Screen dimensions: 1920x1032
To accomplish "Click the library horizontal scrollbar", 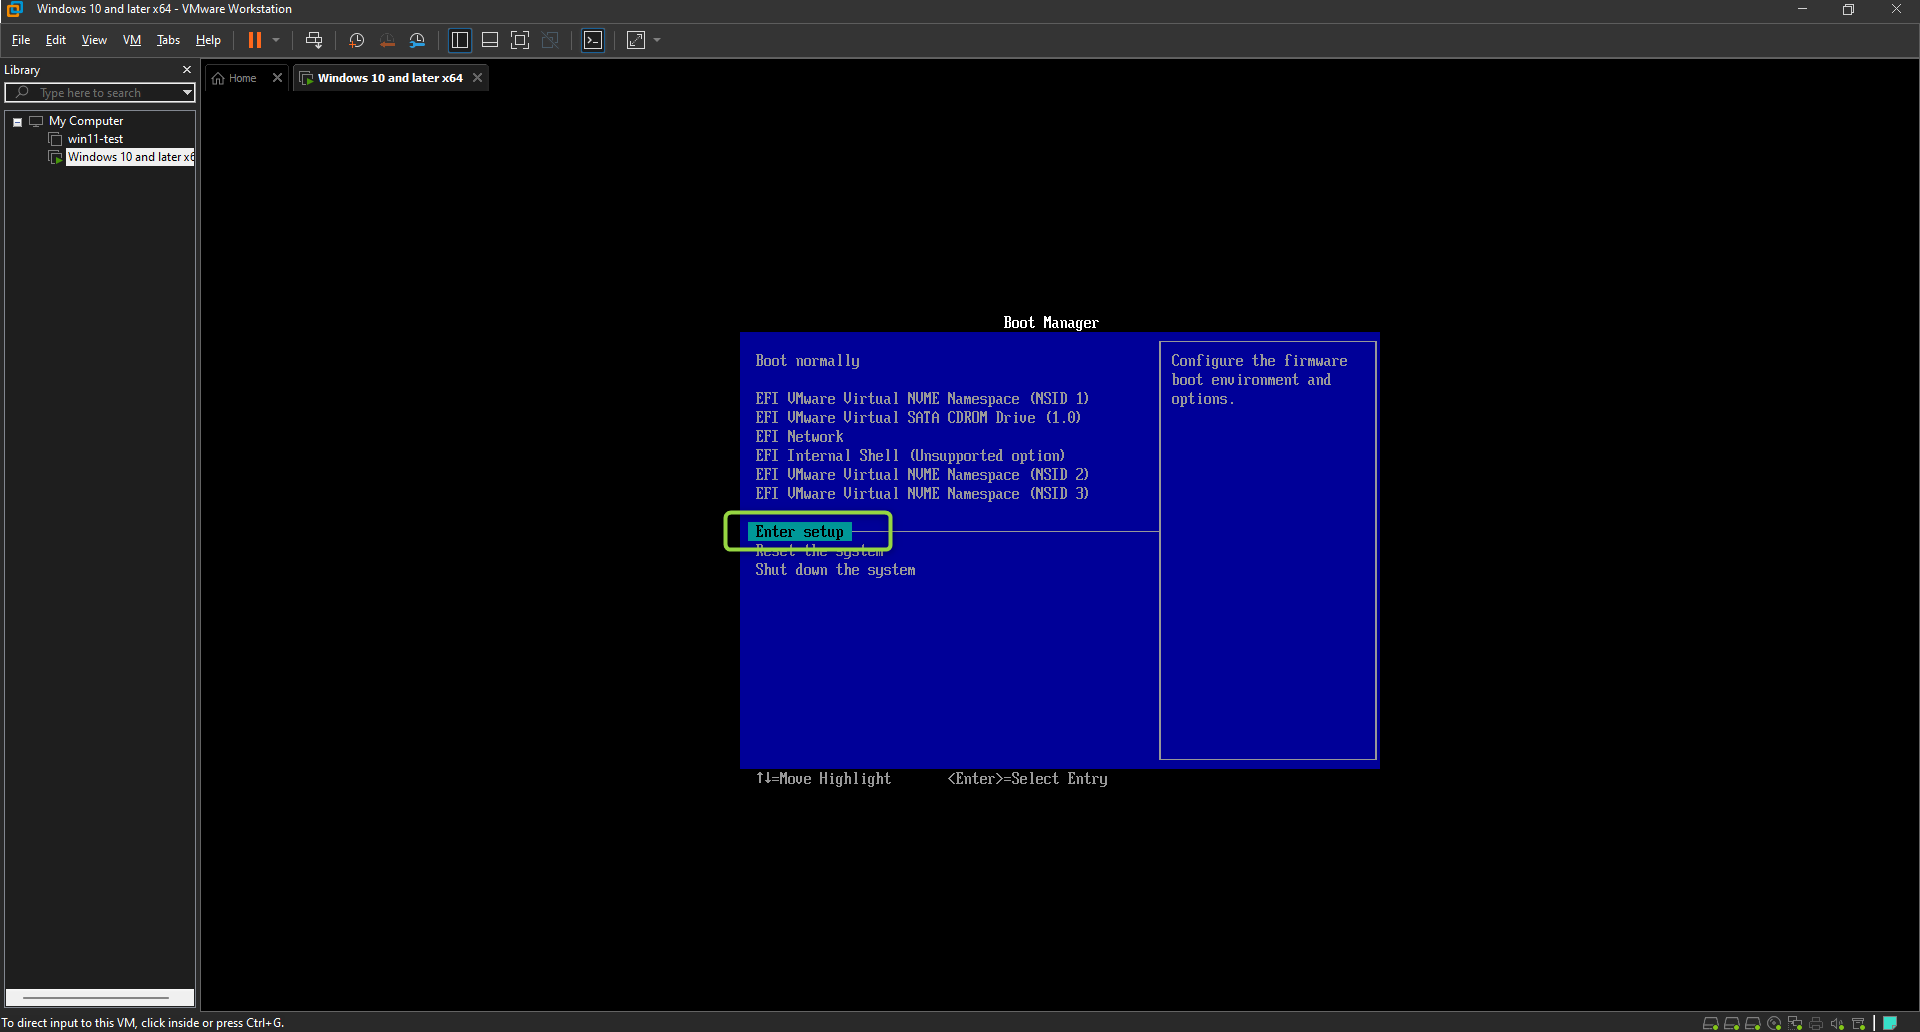I will 96,997.
